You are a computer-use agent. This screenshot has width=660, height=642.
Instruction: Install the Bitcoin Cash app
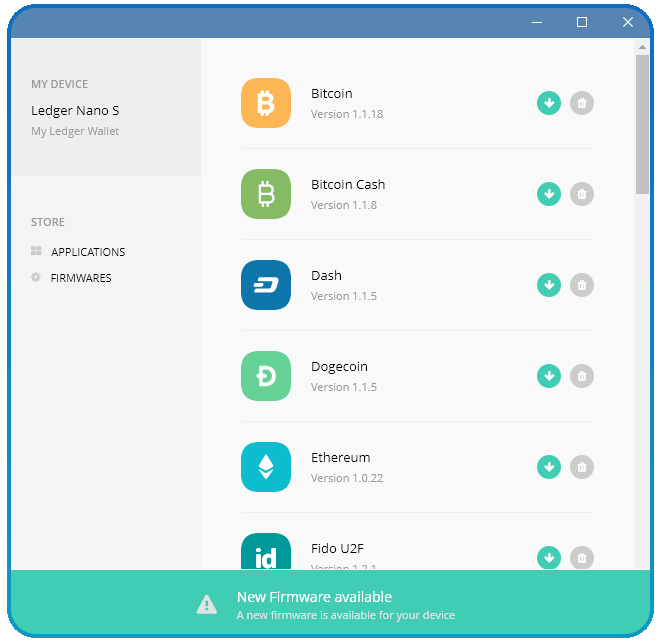click(548, 194)
